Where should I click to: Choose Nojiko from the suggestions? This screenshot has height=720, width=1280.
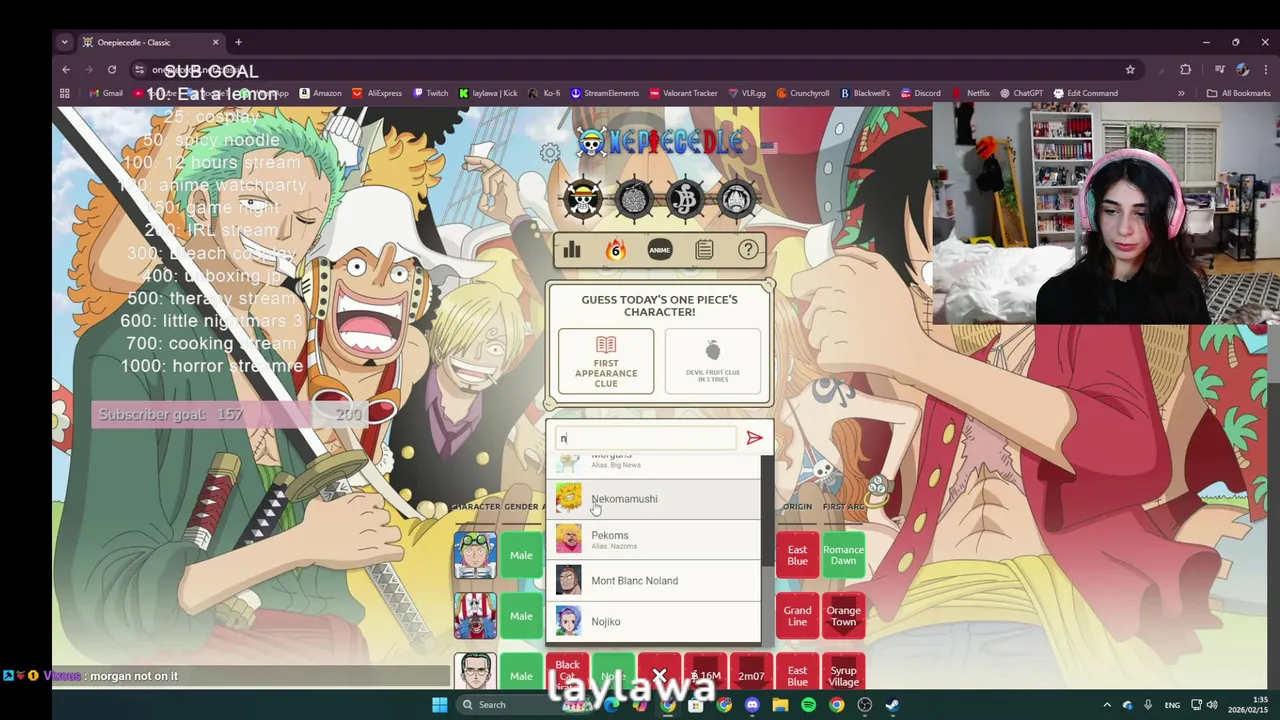653,622
